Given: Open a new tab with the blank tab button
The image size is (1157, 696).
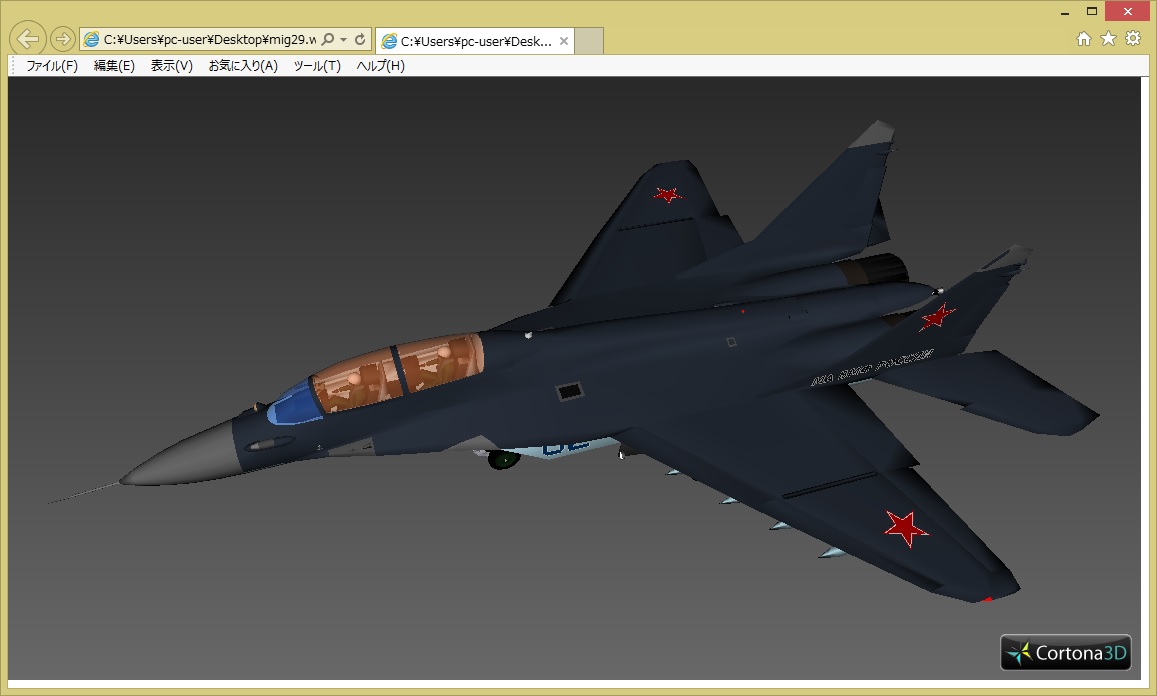Looking at the screenshot, I should [x=590, y=41].
